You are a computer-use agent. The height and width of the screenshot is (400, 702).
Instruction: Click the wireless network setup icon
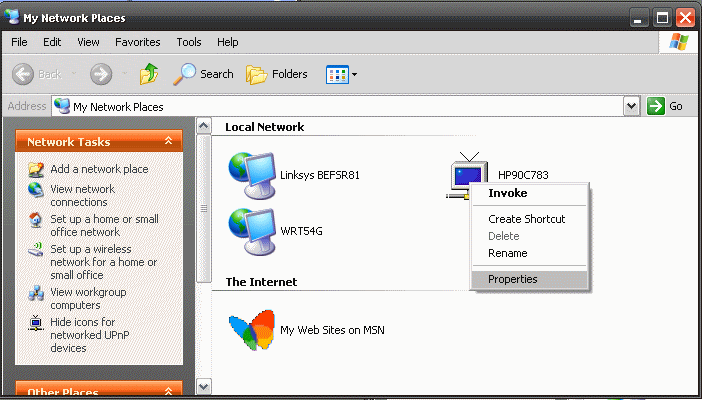point(36,249)
